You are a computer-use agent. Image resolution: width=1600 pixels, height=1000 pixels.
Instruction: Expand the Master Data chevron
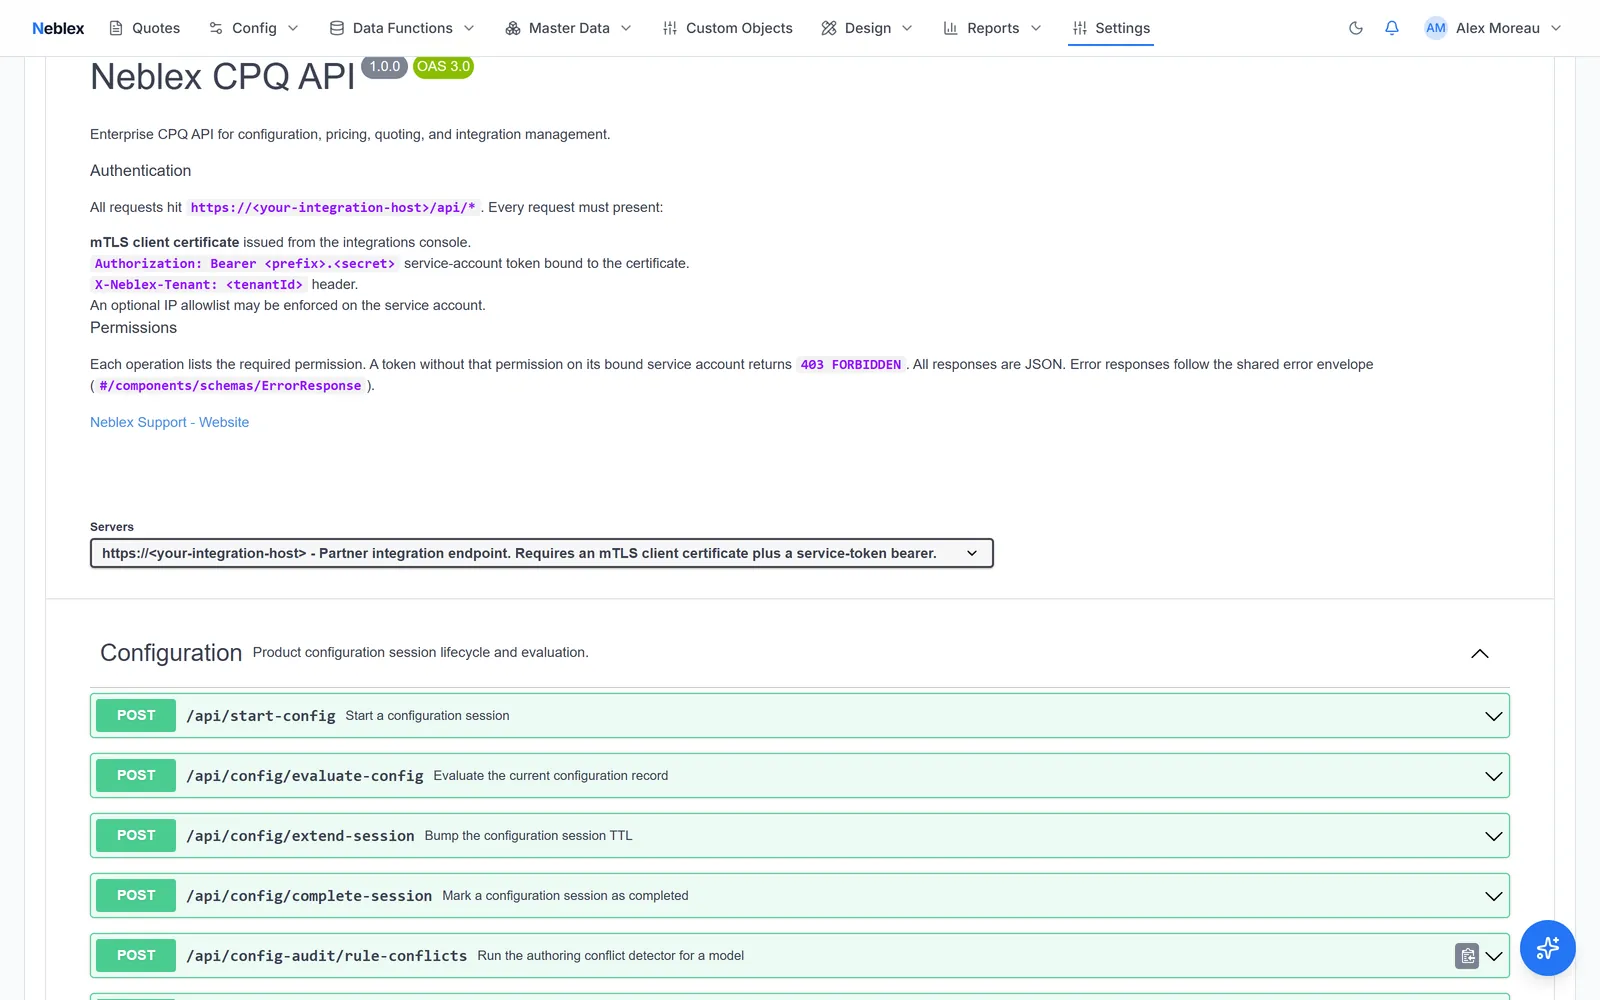[626, 28]
